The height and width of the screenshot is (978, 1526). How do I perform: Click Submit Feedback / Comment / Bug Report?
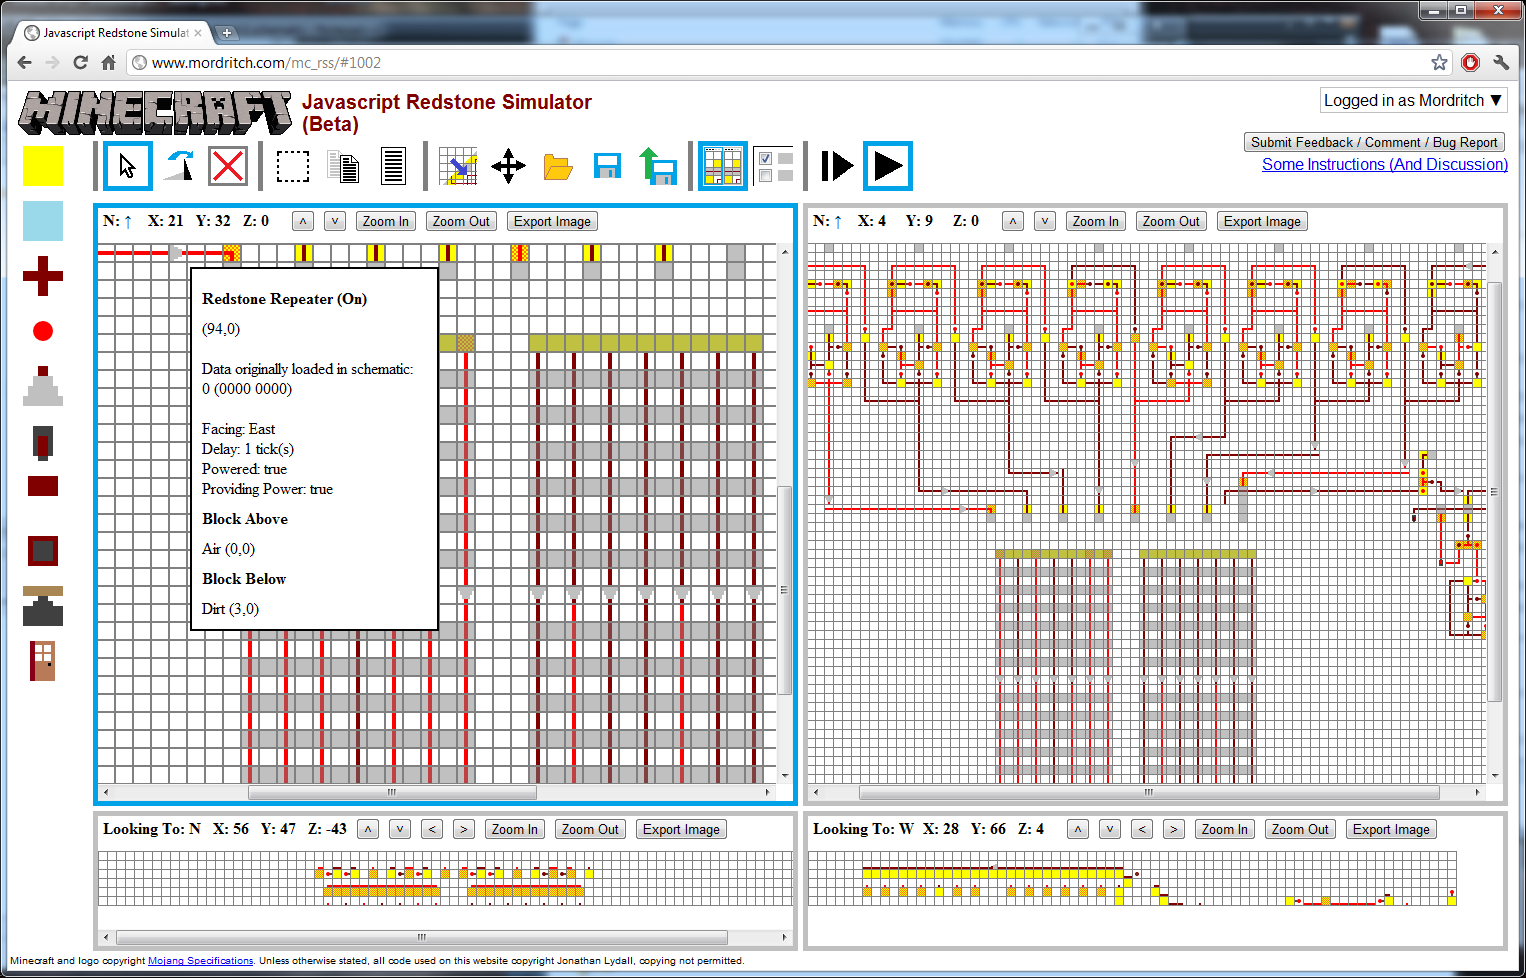coord(1374,142)
